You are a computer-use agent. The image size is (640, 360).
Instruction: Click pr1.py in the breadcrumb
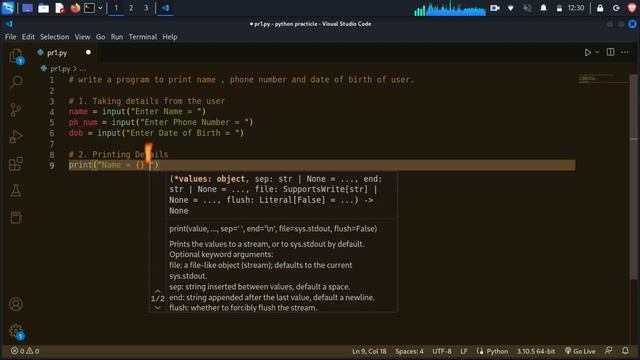coord(60,69)
